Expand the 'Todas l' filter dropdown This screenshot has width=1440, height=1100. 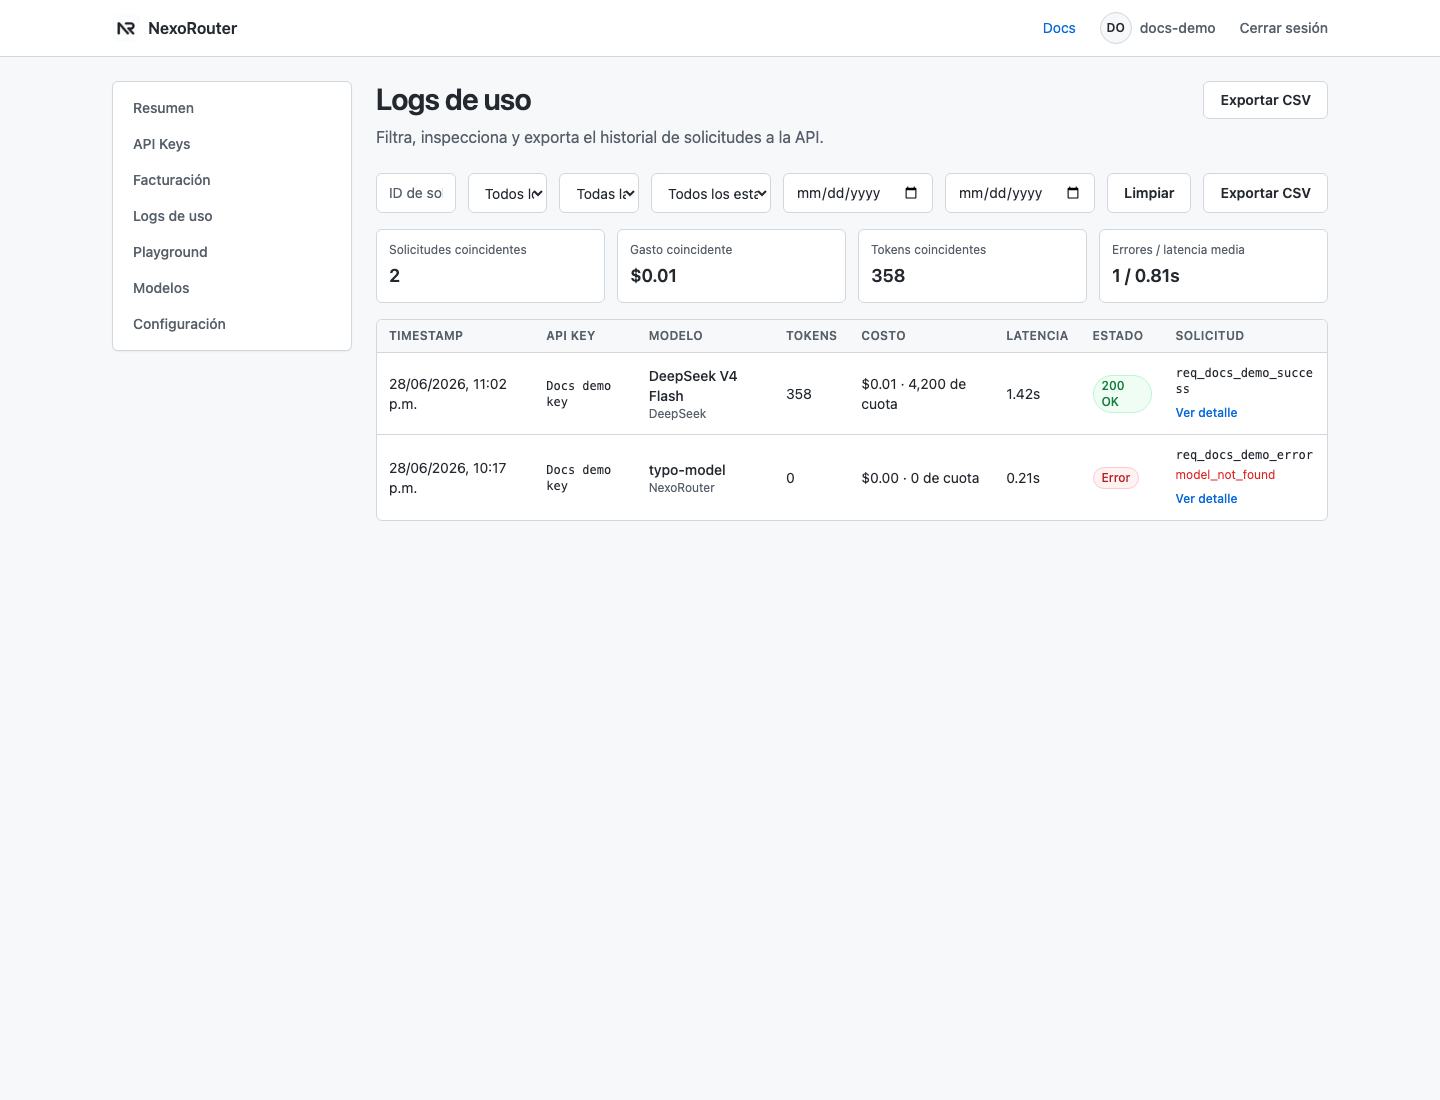tap(599, 193)
